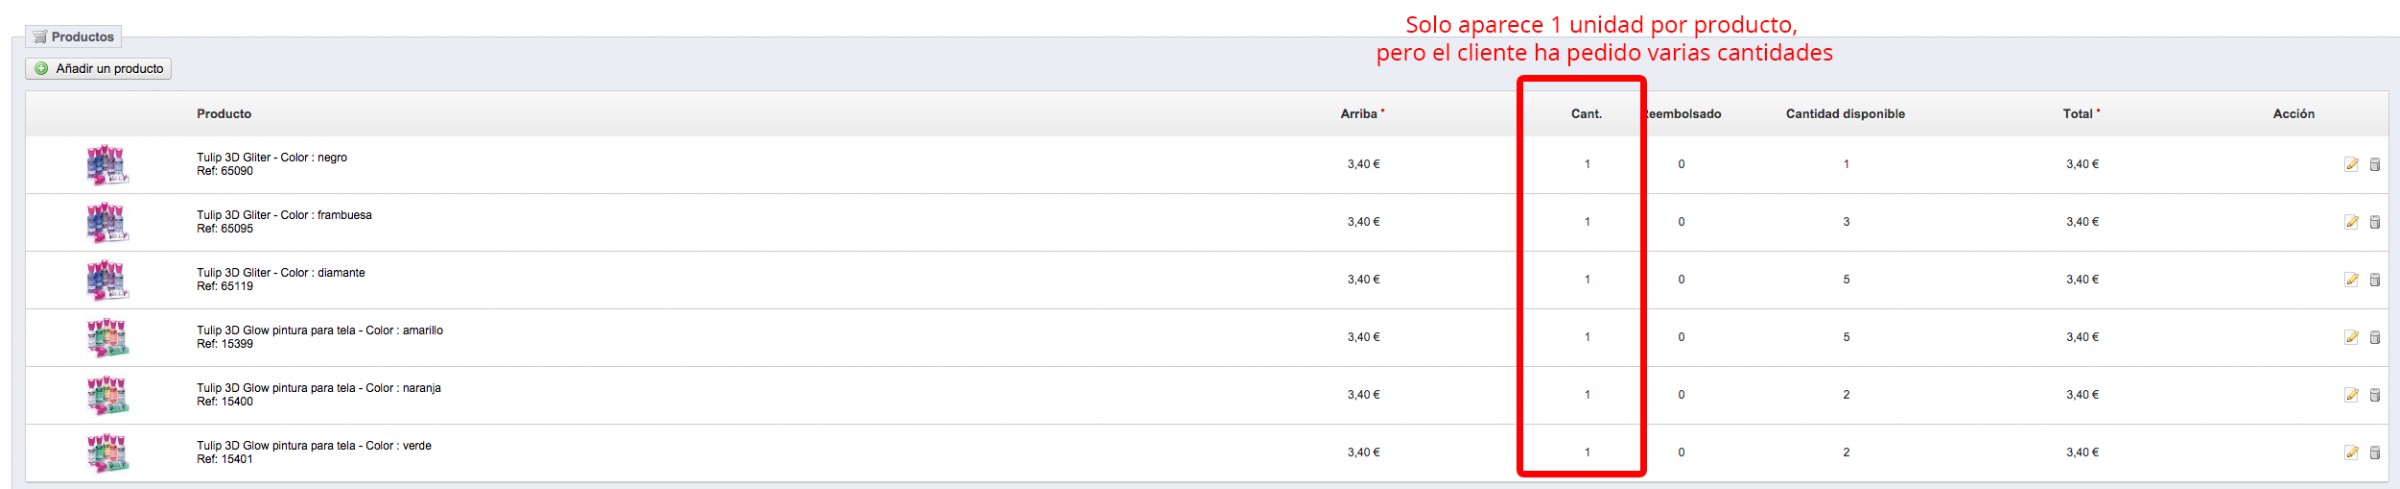This screenshot has width=2400, height=489.
Task: Click the edit pencil for Tulip 3D Gliter negro
Action: 2351,165
